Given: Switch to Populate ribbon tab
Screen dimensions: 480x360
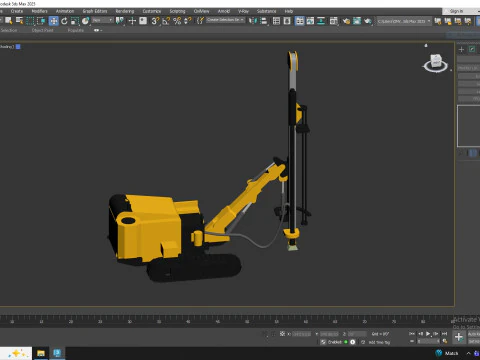Looking at the screenshot, I should pyautogui.click(x=76, y=30).
